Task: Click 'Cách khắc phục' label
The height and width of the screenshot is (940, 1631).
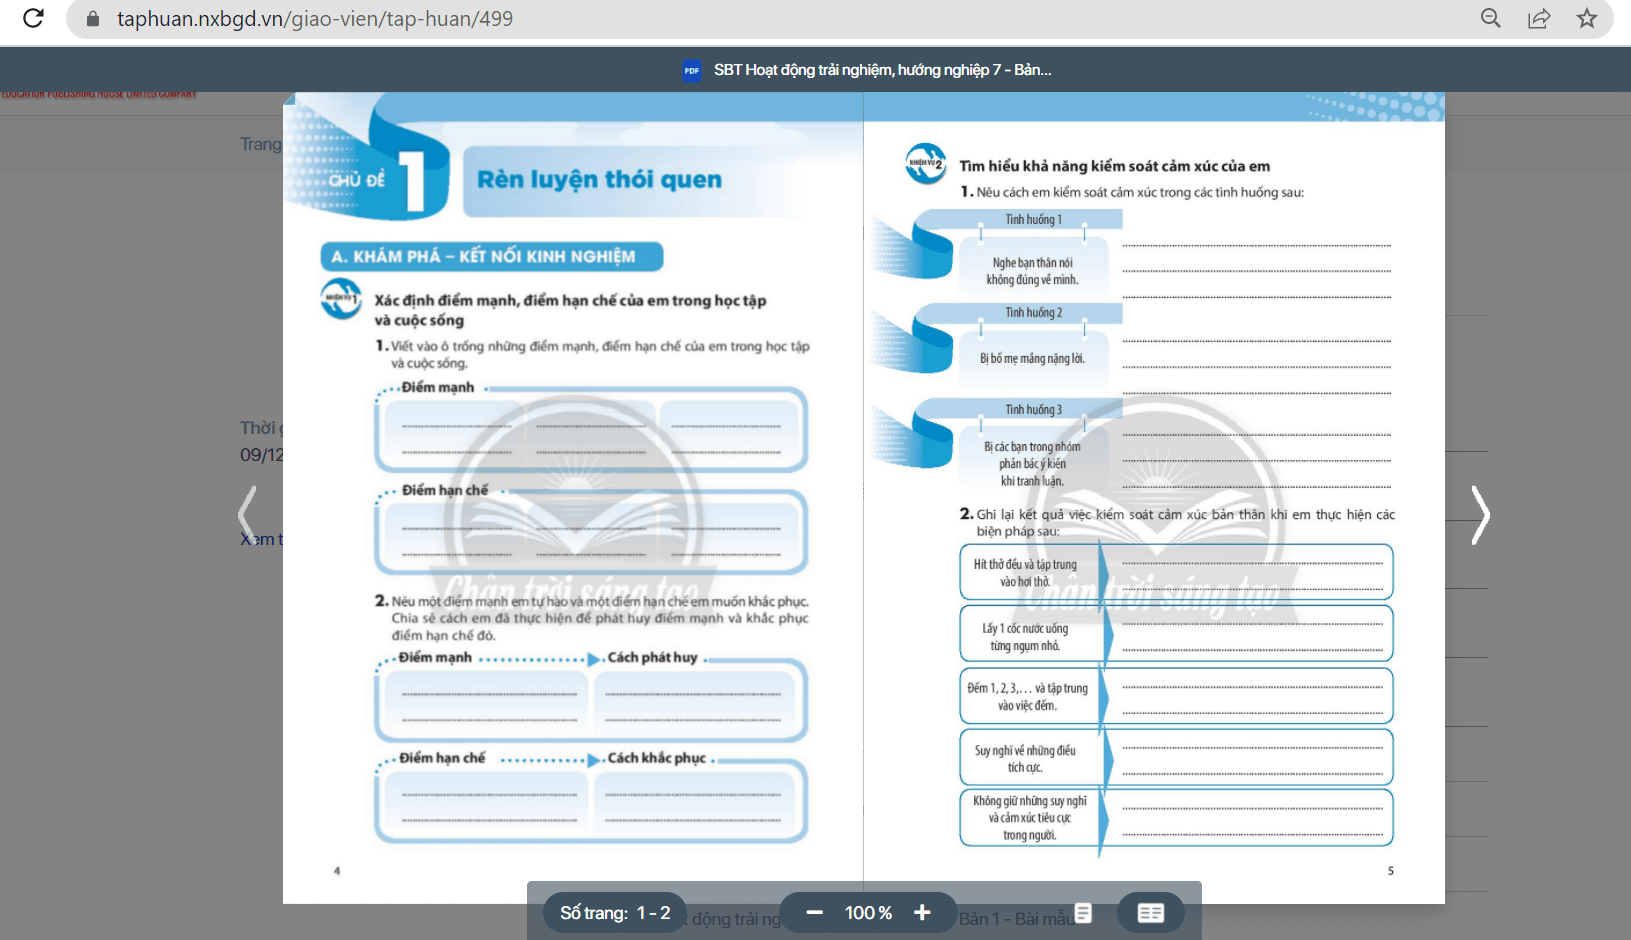Action: (x=656, y=758)
